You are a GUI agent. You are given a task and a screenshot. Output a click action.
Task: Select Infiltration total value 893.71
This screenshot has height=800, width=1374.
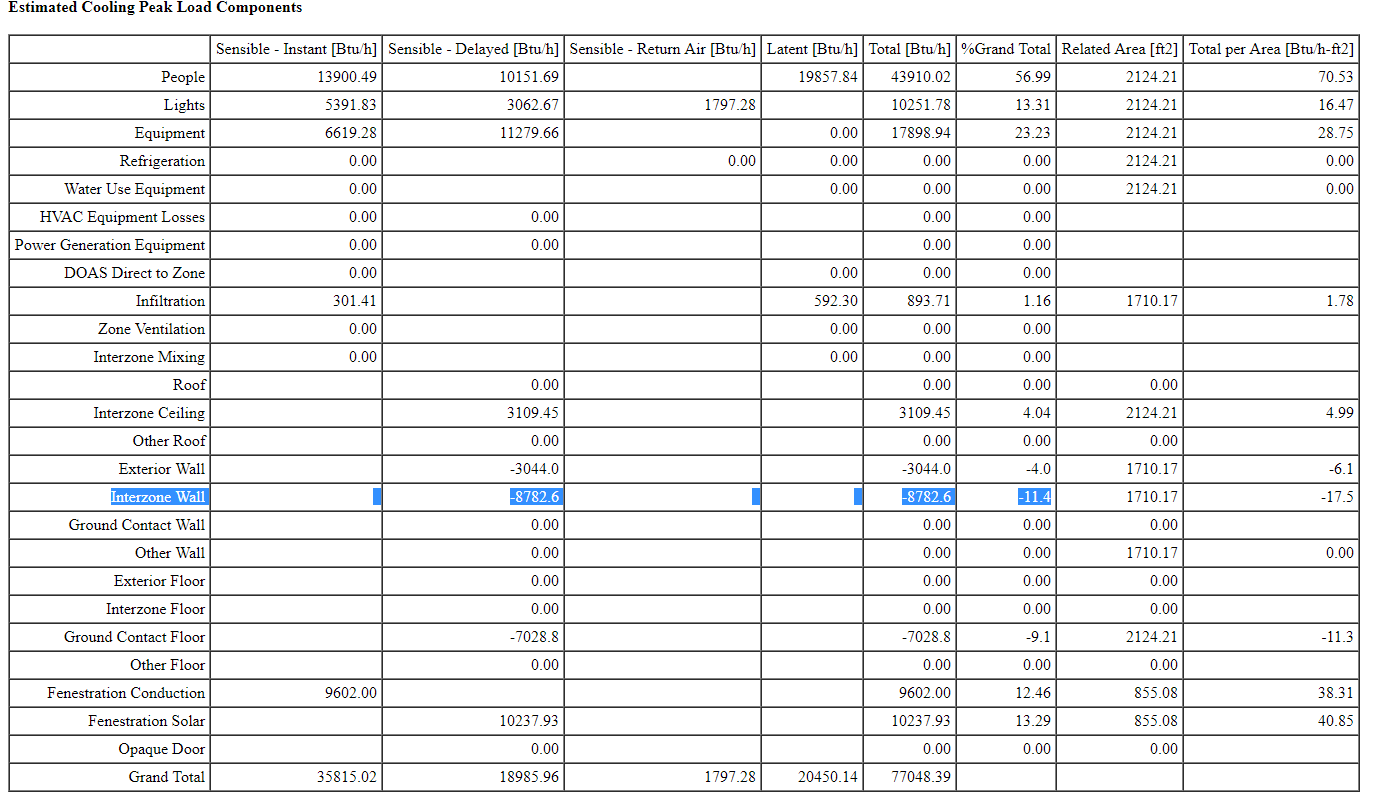click(x=929, y=301)
